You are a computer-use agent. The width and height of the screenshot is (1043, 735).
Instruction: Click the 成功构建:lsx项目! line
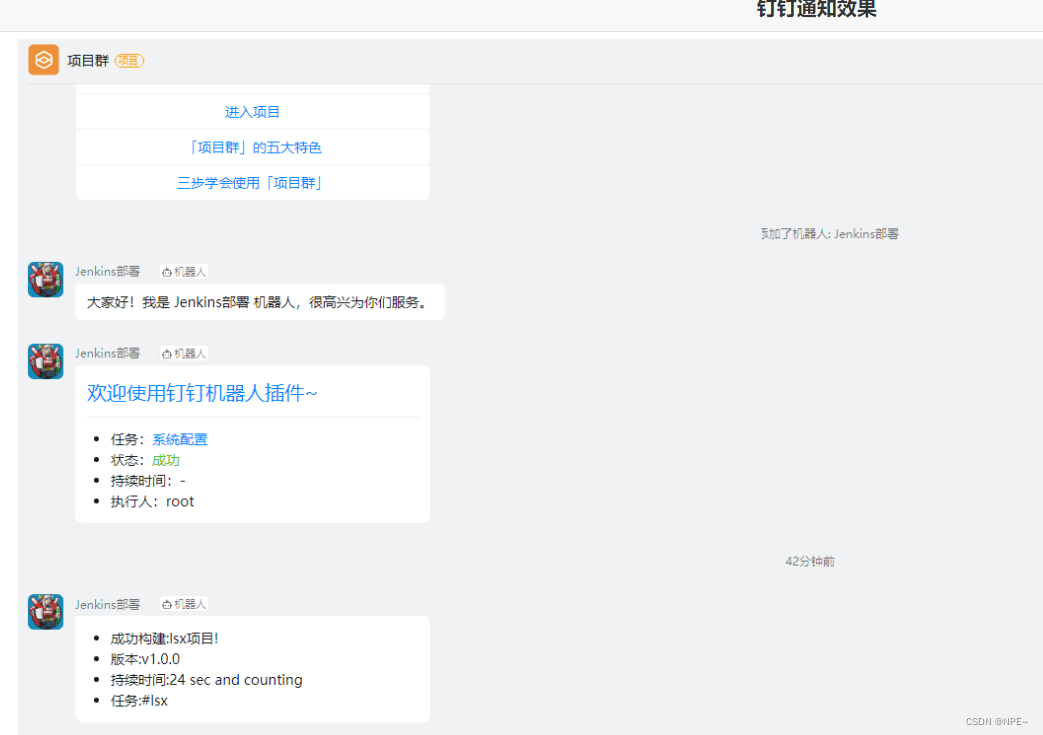click(x=164, y=639)
